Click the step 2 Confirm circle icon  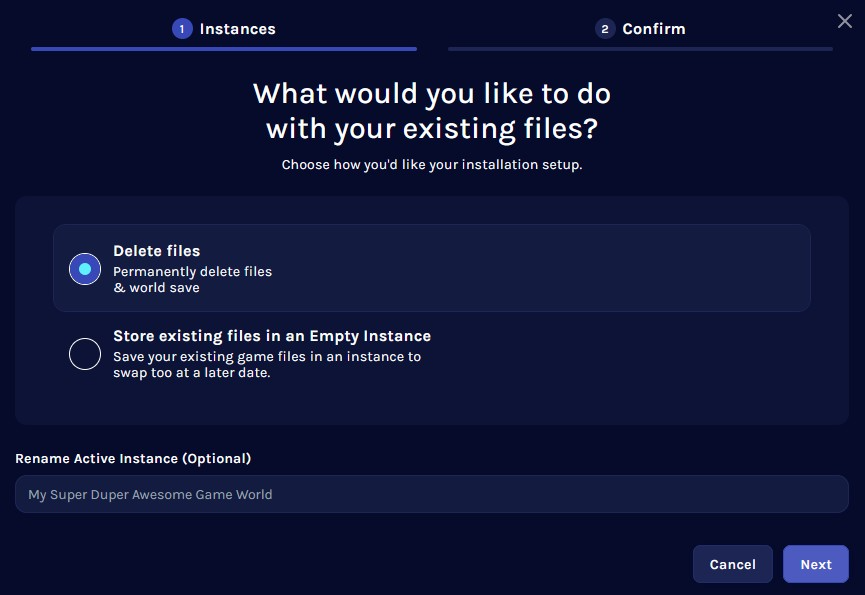[605, 29]
